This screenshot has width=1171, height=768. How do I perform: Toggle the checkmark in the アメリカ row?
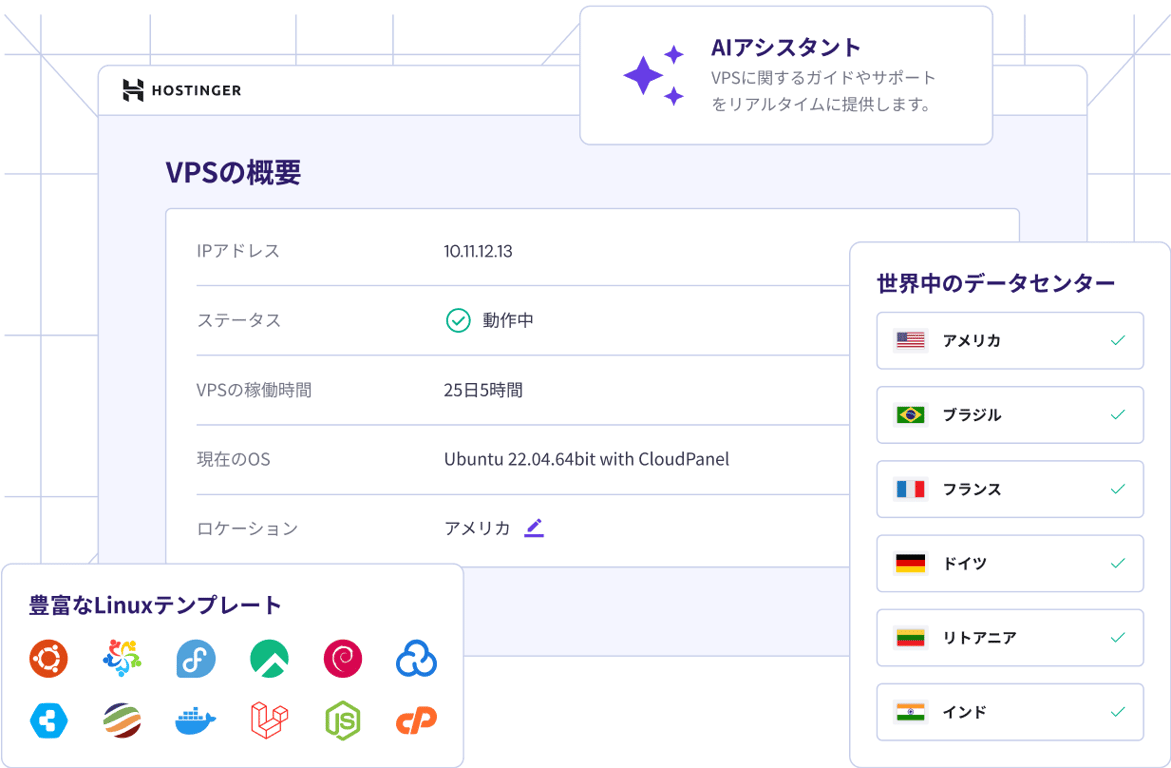click(1117, 341)
